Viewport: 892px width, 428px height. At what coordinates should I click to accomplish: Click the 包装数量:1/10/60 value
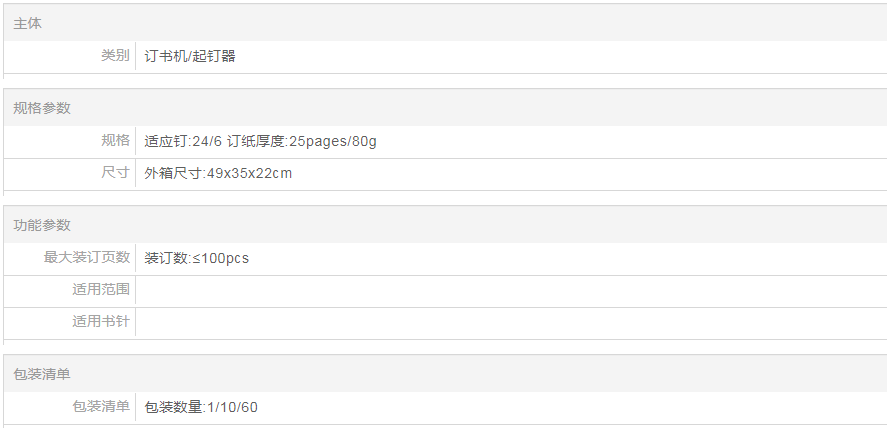pos(201,406)
